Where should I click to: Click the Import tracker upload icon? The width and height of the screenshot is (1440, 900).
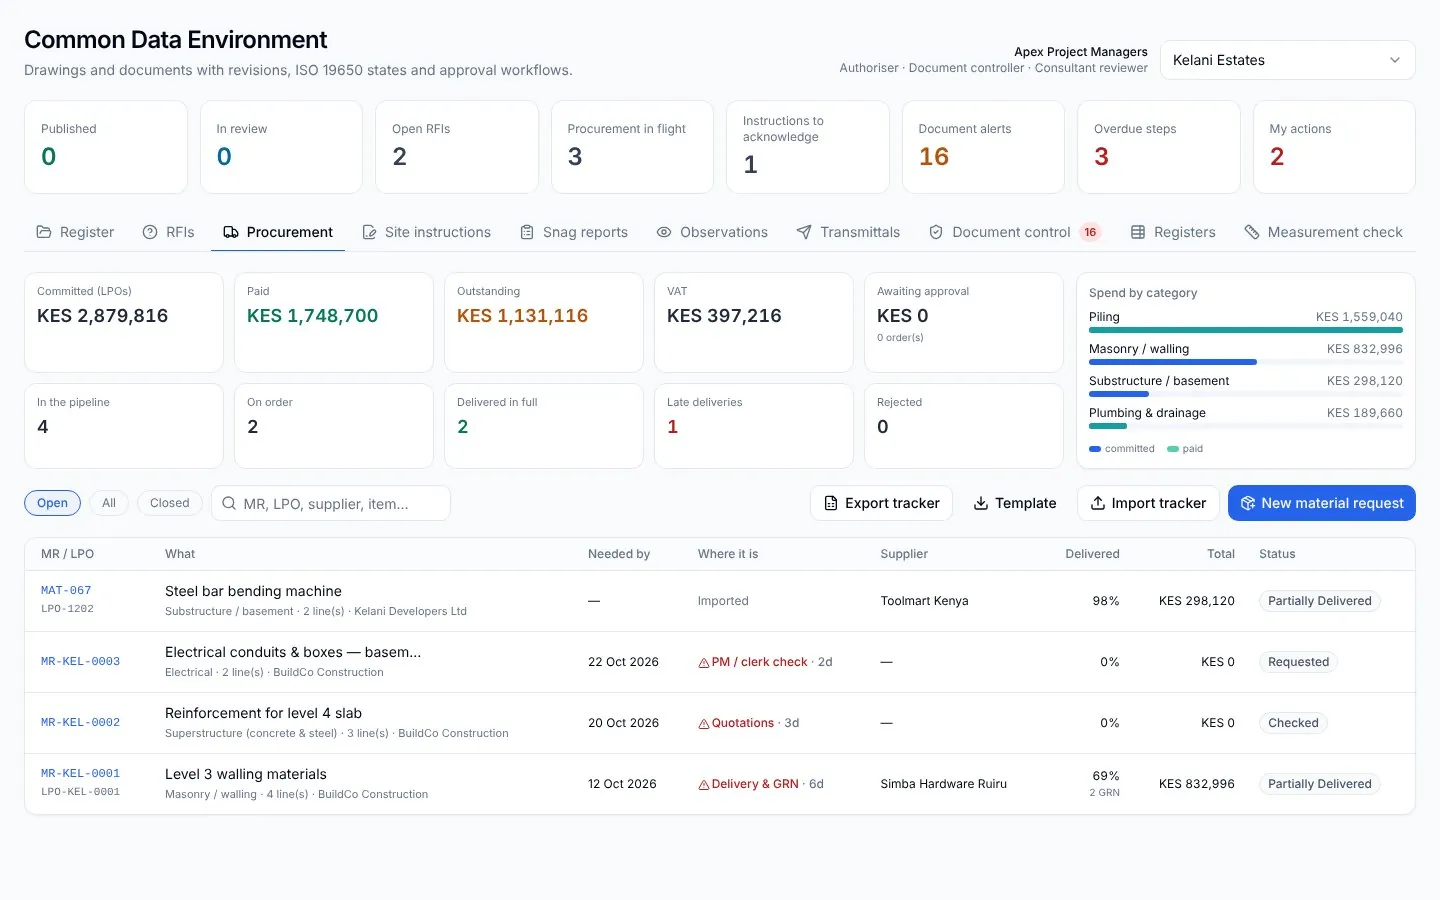[1098, 503]
